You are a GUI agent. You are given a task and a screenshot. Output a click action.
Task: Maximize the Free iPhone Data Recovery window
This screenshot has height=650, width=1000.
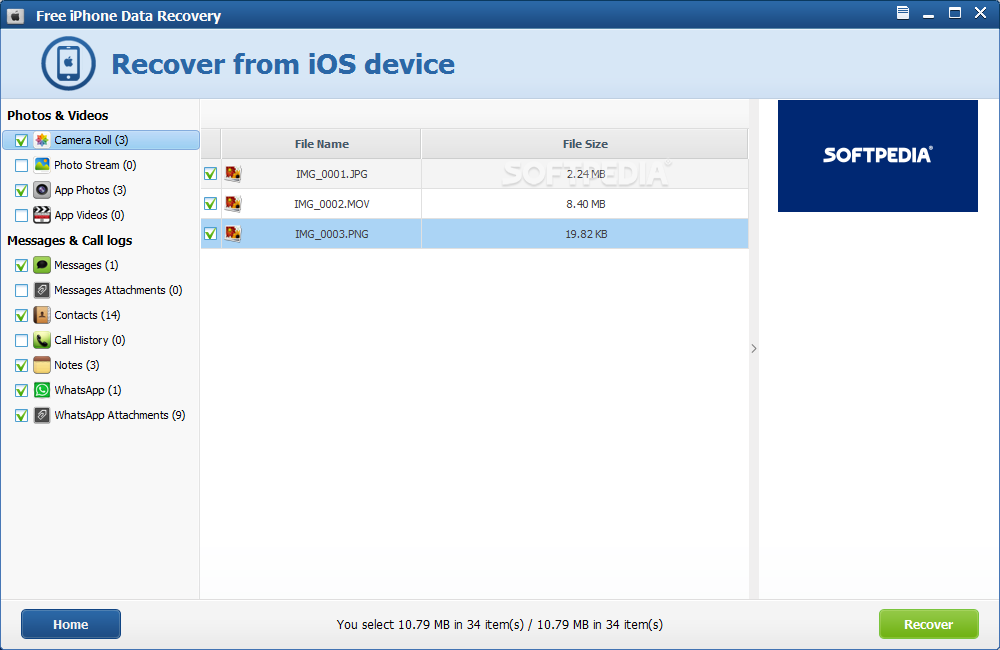click(x=955, y=13)
